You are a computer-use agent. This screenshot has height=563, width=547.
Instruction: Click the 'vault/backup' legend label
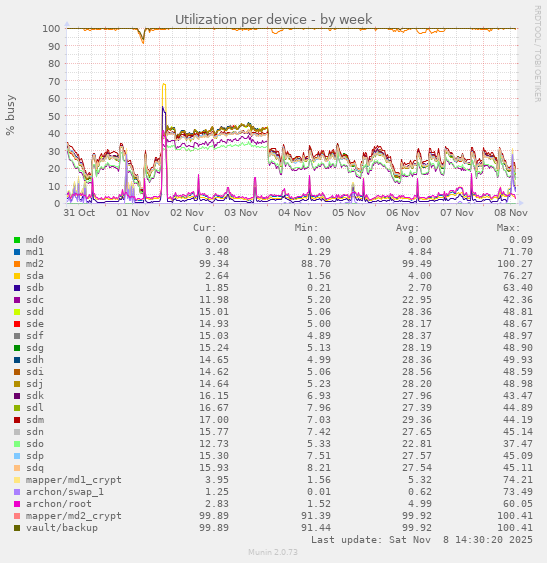pos(62,528)
